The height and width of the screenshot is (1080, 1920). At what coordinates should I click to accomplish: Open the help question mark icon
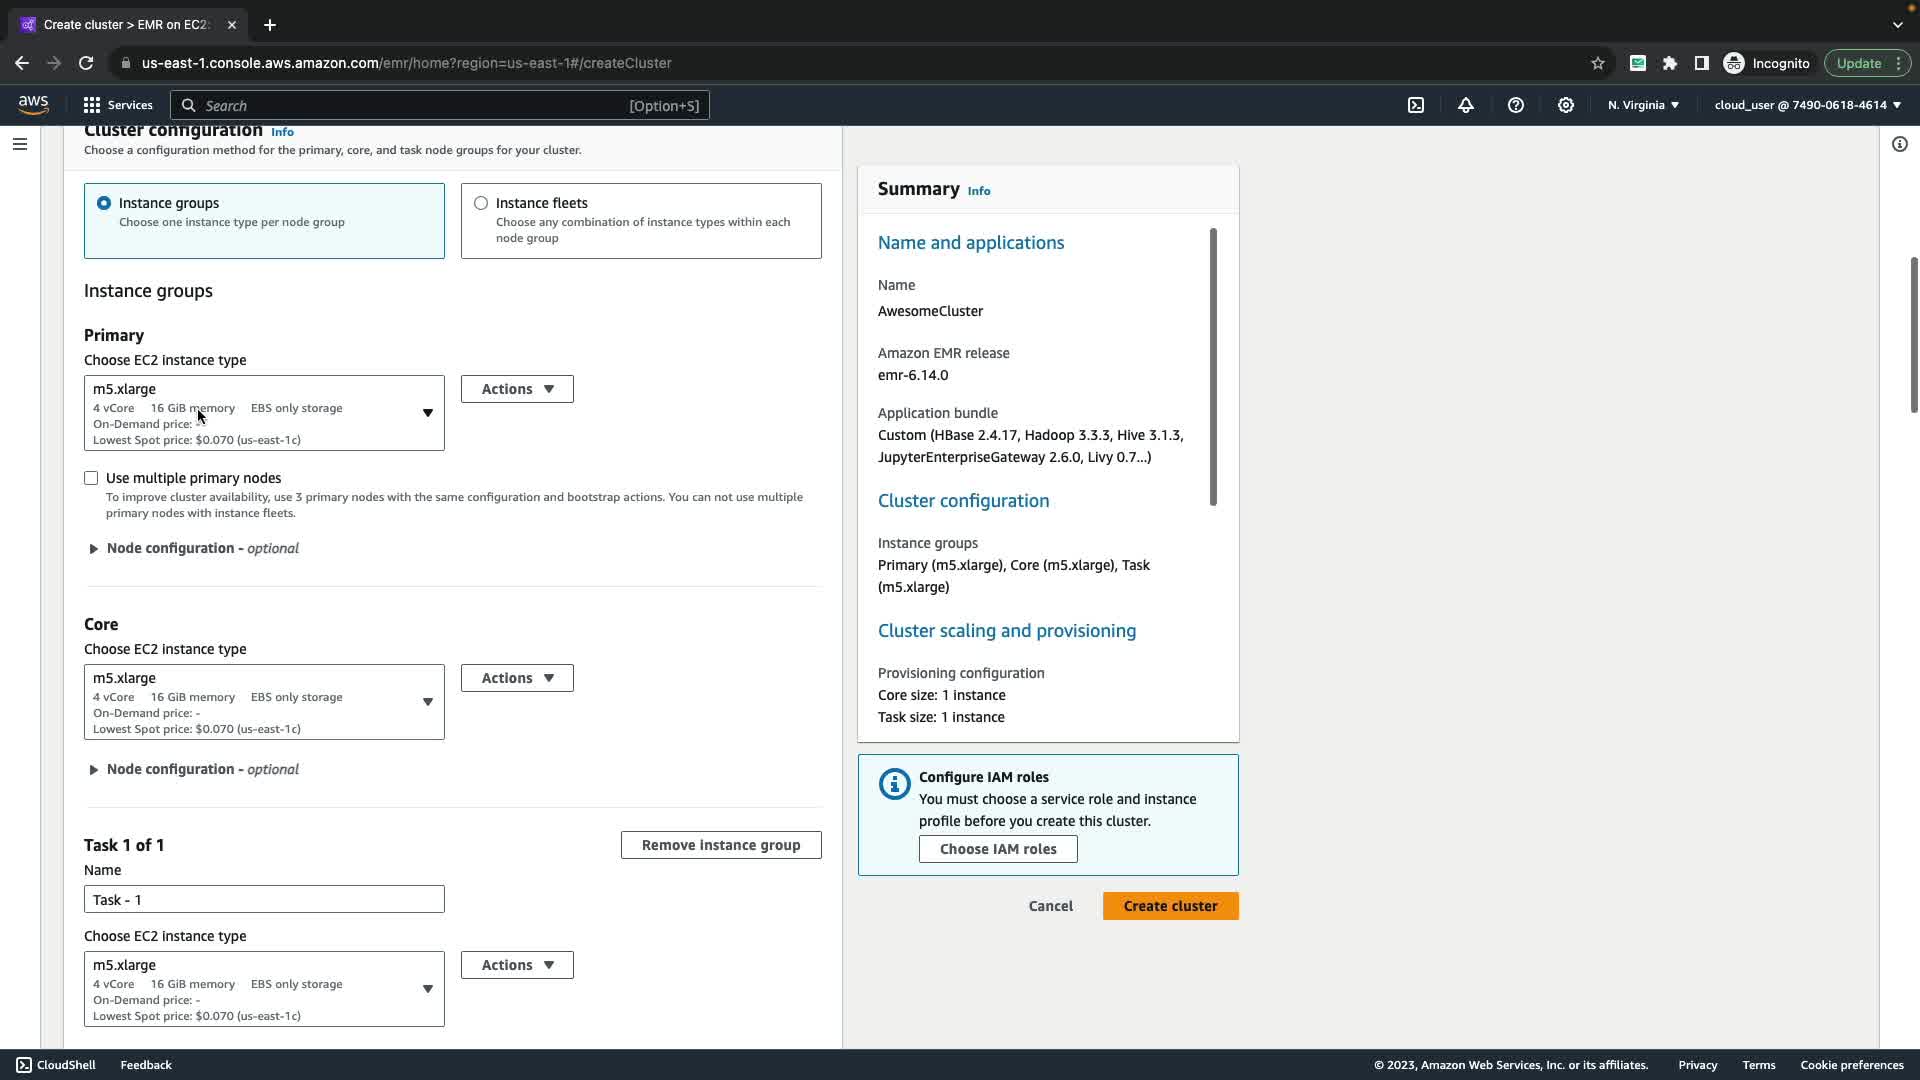1516,105
